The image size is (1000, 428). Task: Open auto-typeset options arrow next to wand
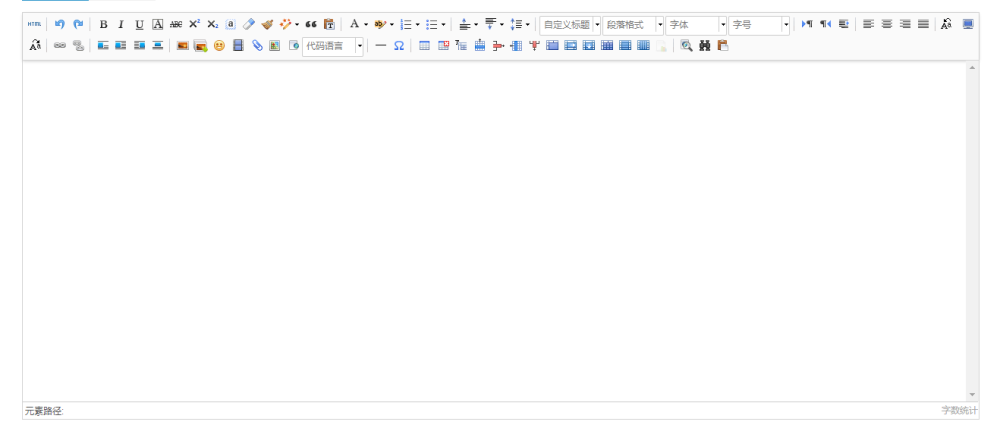pos(297,25)
